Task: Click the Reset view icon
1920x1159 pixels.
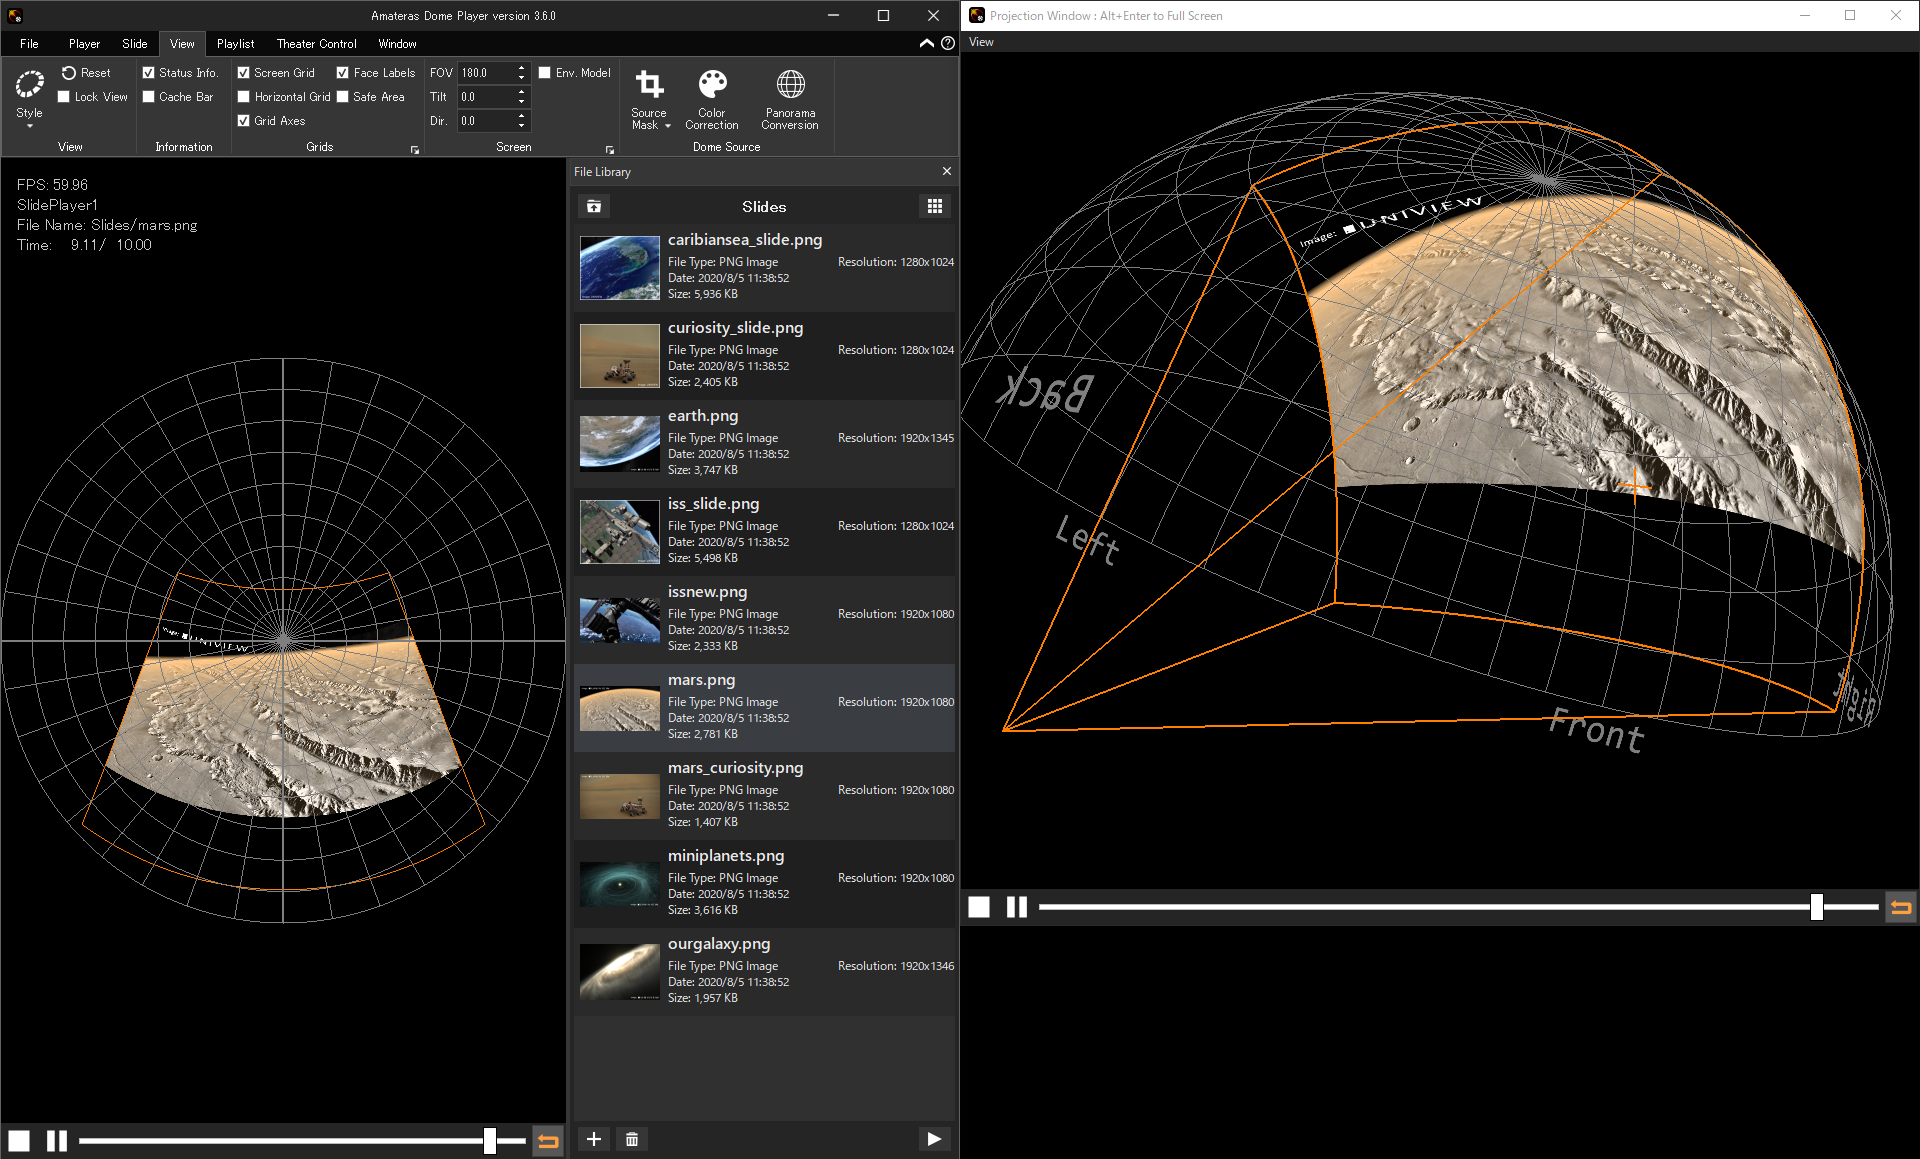Action: click(69, 73)
